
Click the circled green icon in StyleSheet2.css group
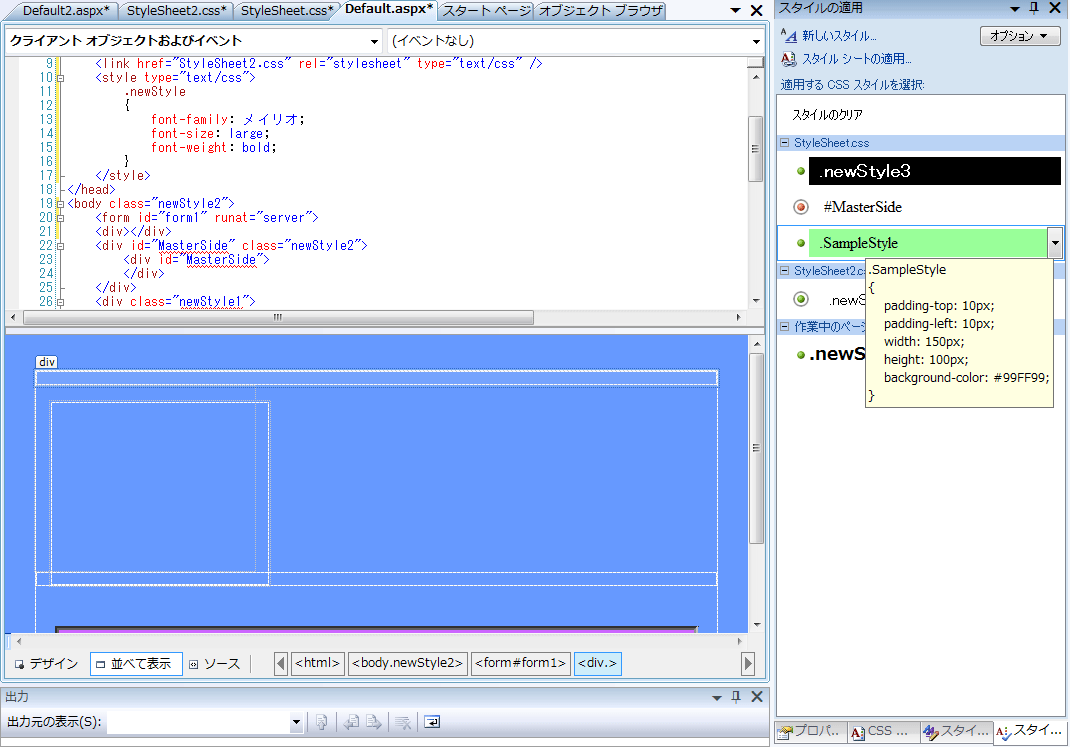tap(801, 299)
